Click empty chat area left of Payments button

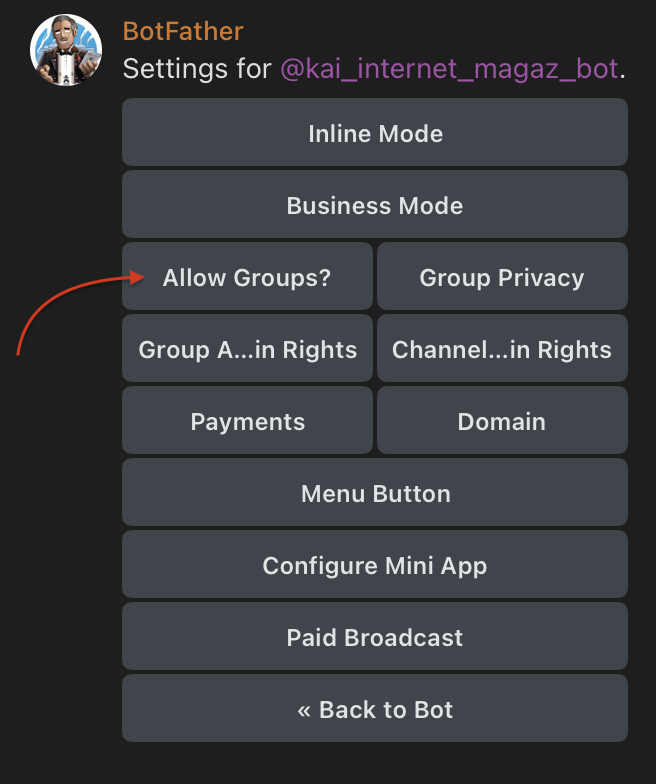point(60,422)
